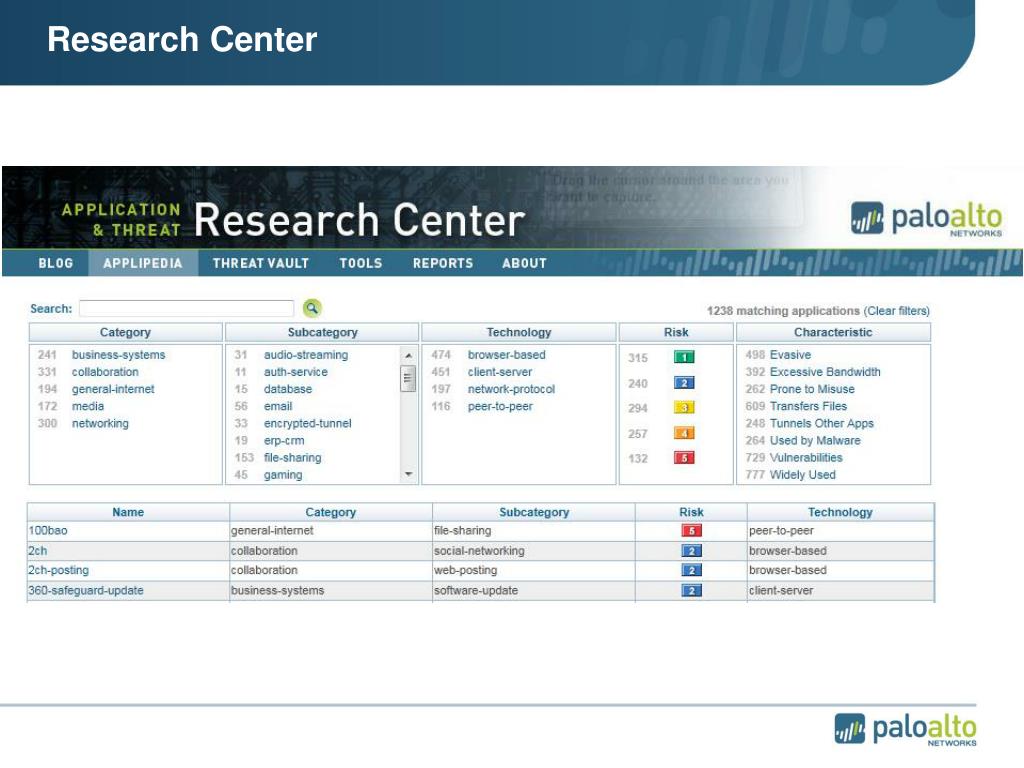Click risk badge in 360-safeguard-update row
This screenshot has width=1024, height=768.
pos(691,591)
